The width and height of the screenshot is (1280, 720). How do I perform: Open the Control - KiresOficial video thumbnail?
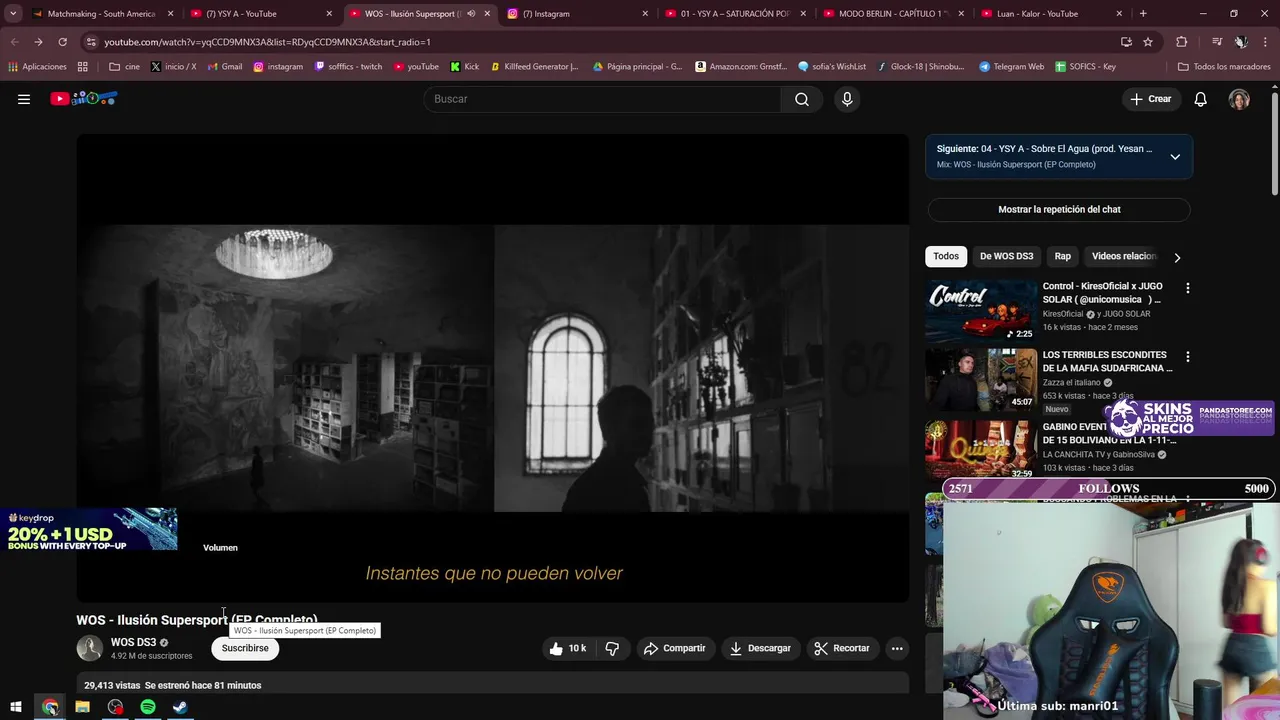click(981, 311)
